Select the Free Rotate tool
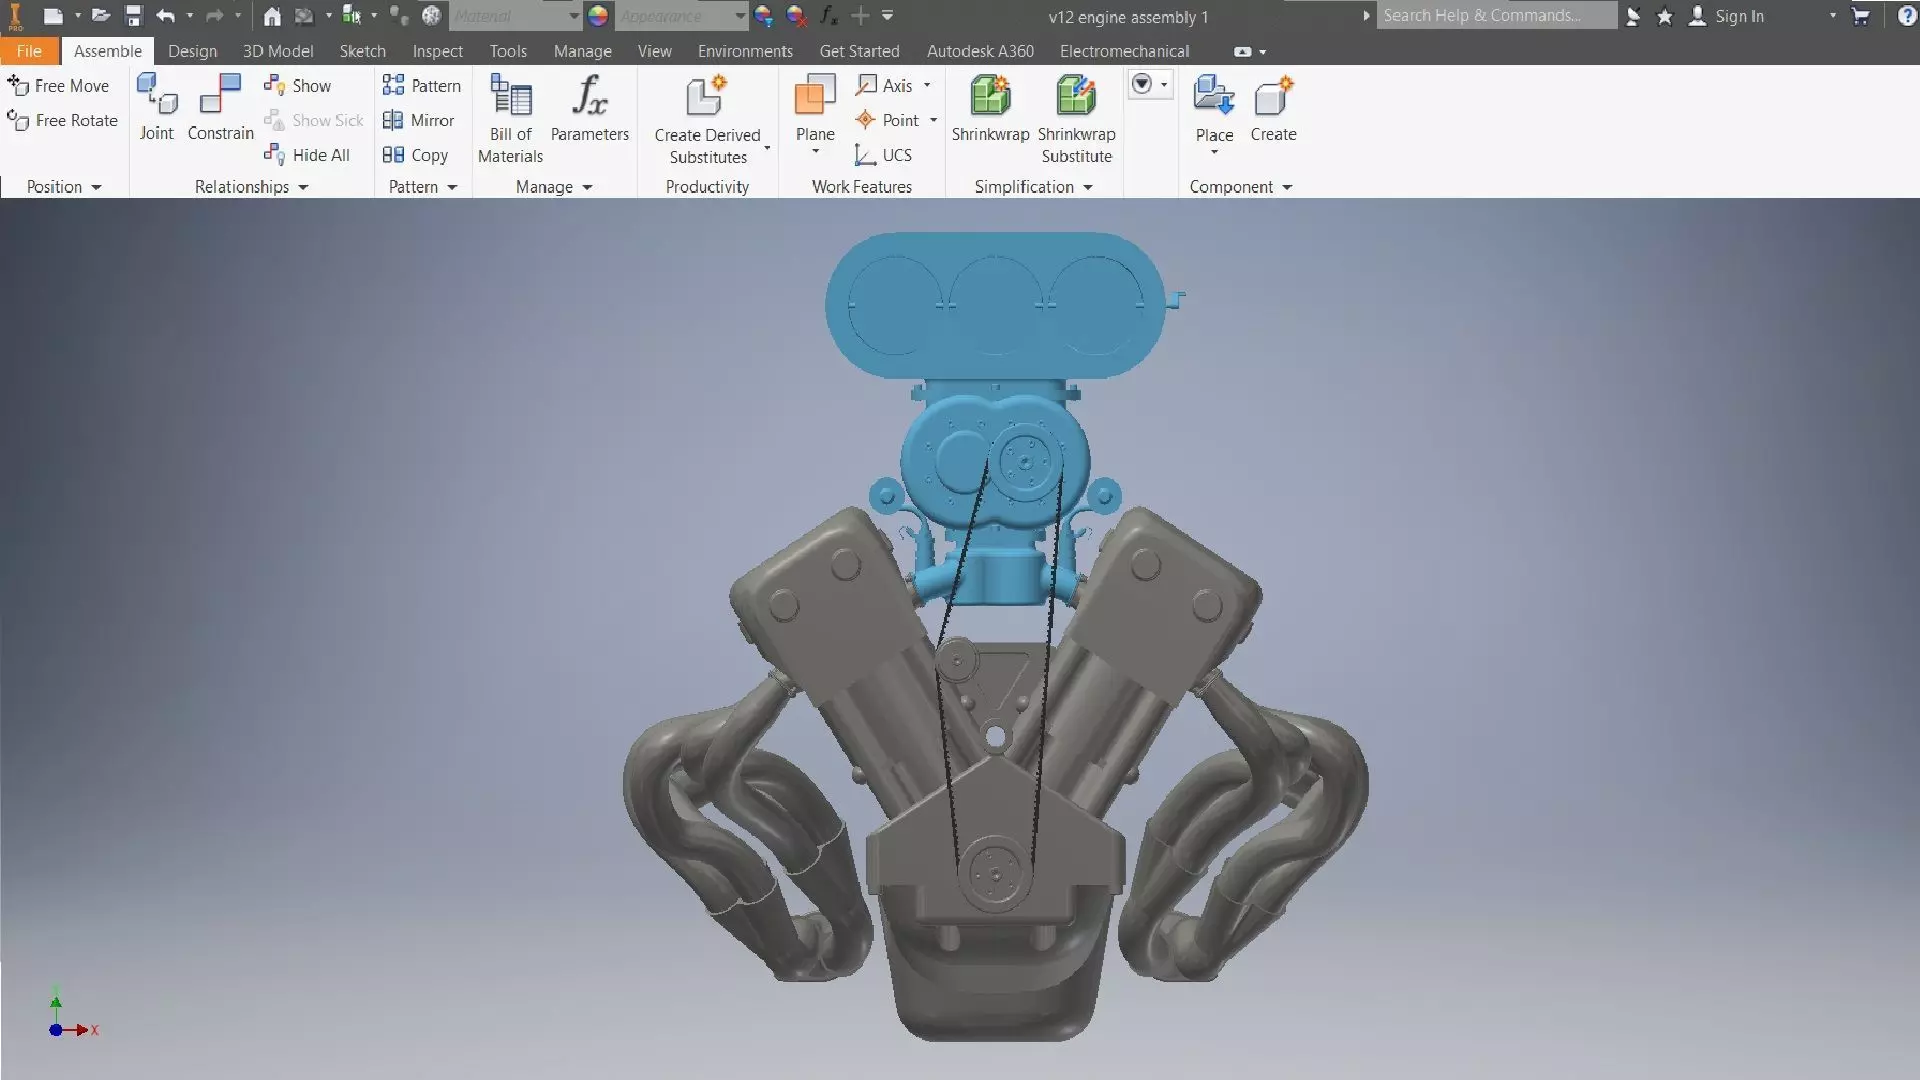Viewport: 1920px width, 1080px height. click(x=62, y=120)
